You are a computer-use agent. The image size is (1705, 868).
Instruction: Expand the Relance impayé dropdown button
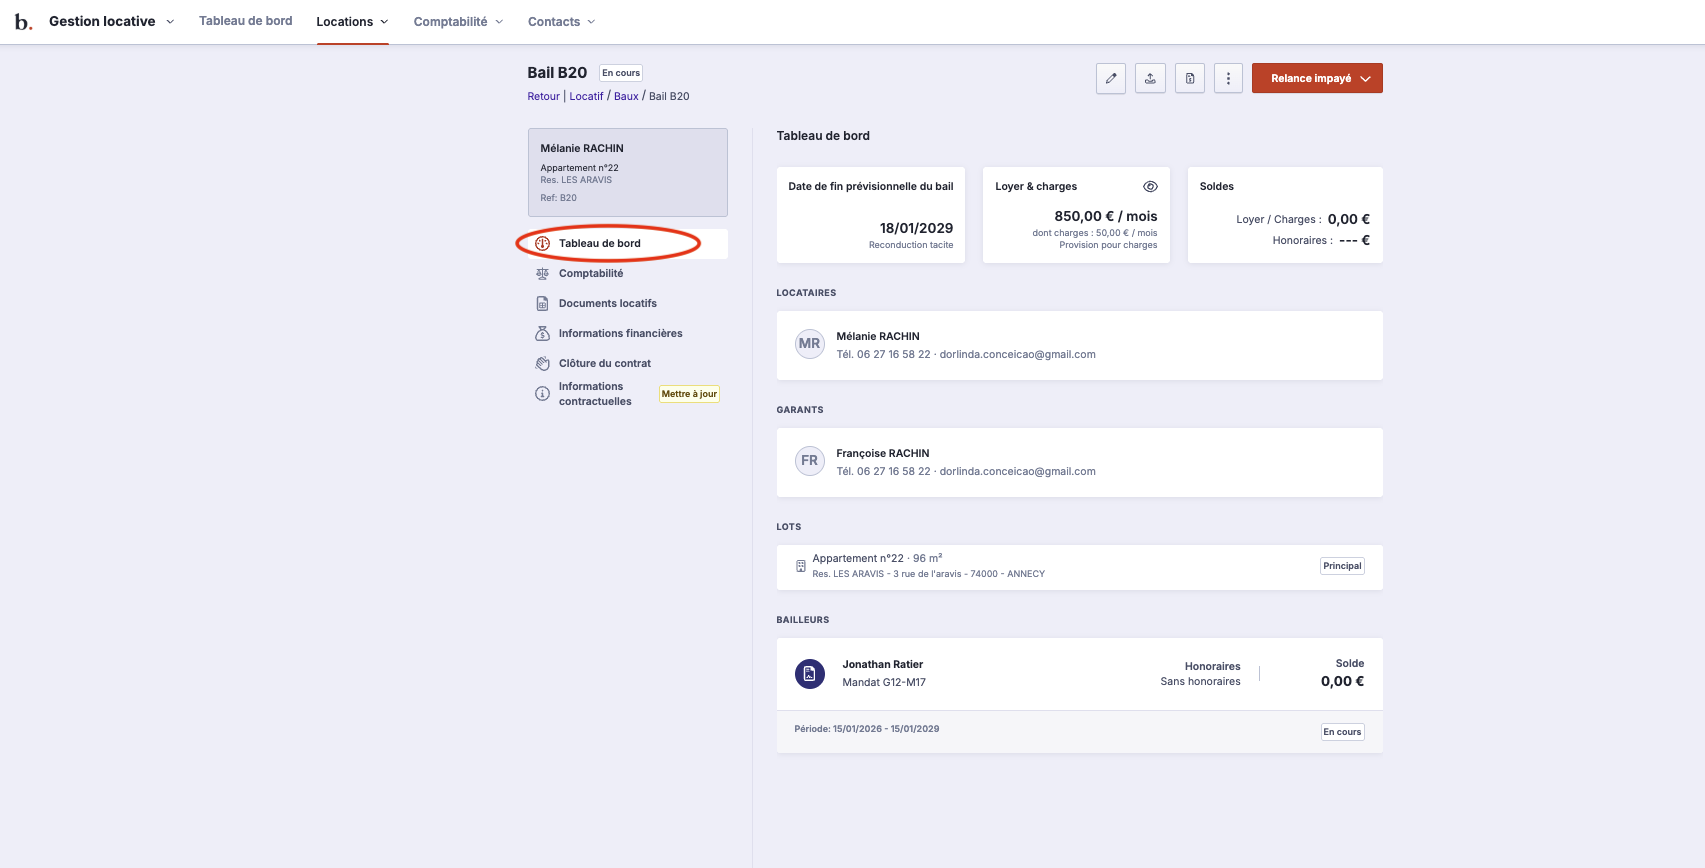[x=1317, y=78]
